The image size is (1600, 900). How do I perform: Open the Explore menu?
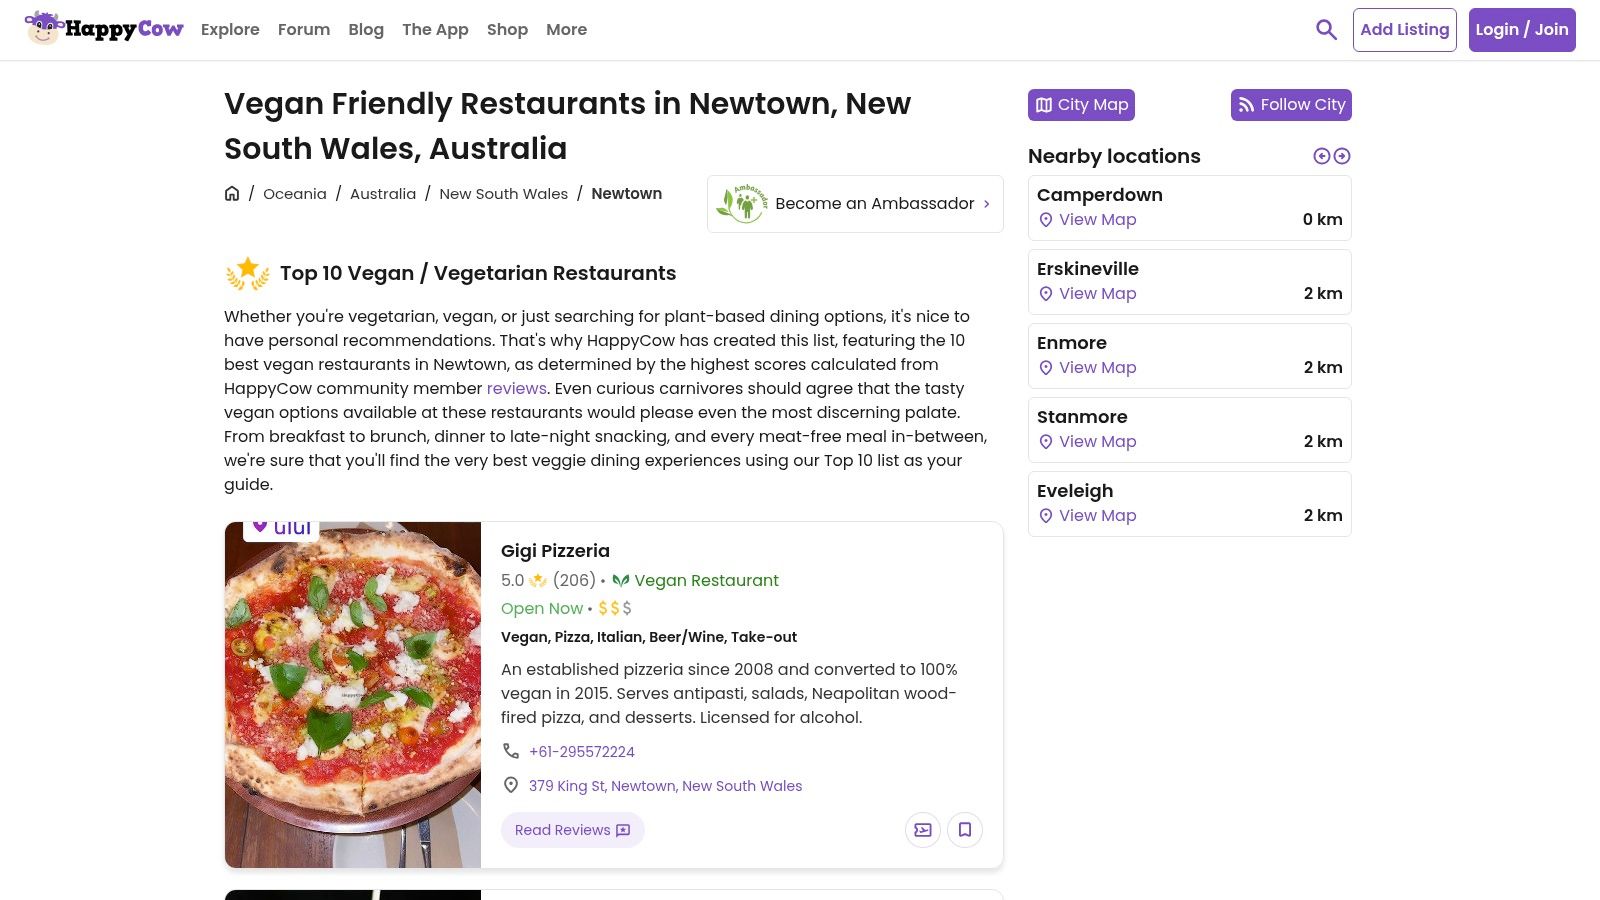pyautogui.click(x=230, y=30)
